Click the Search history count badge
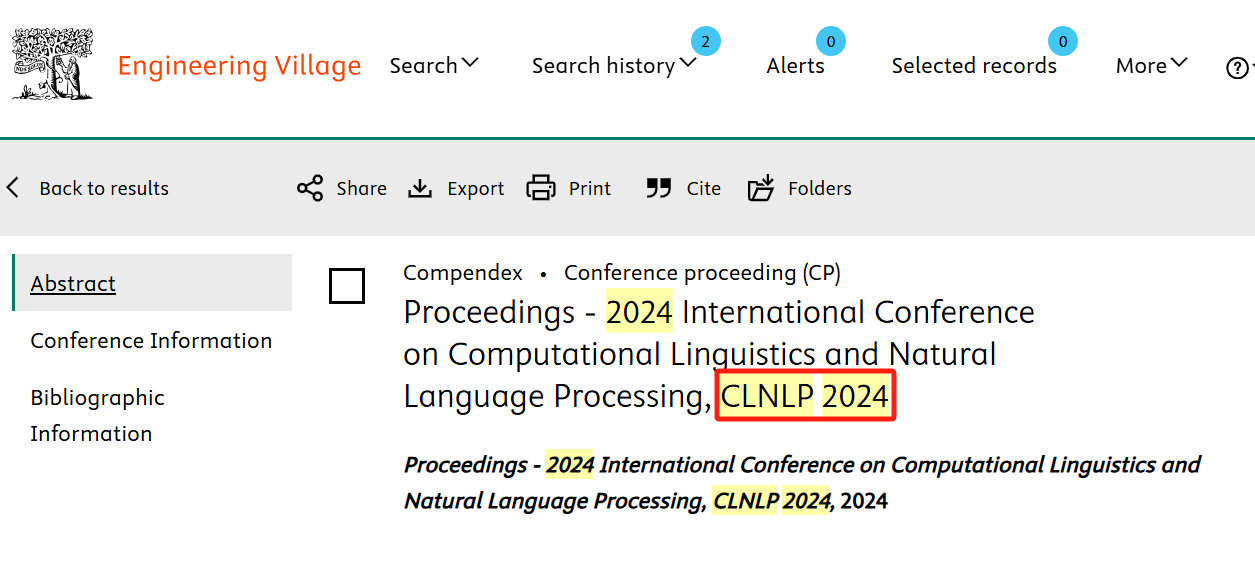1255x574 pixels. (x=705, y=41)
